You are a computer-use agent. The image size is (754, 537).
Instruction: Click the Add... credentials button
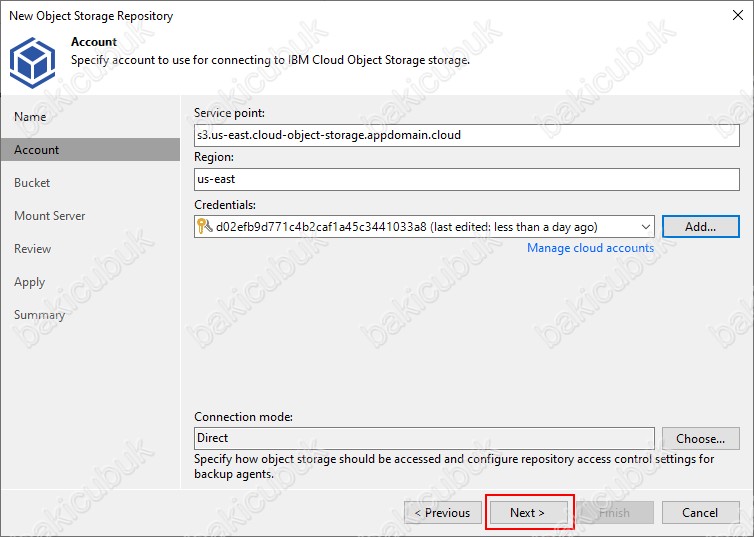[700, 226]
